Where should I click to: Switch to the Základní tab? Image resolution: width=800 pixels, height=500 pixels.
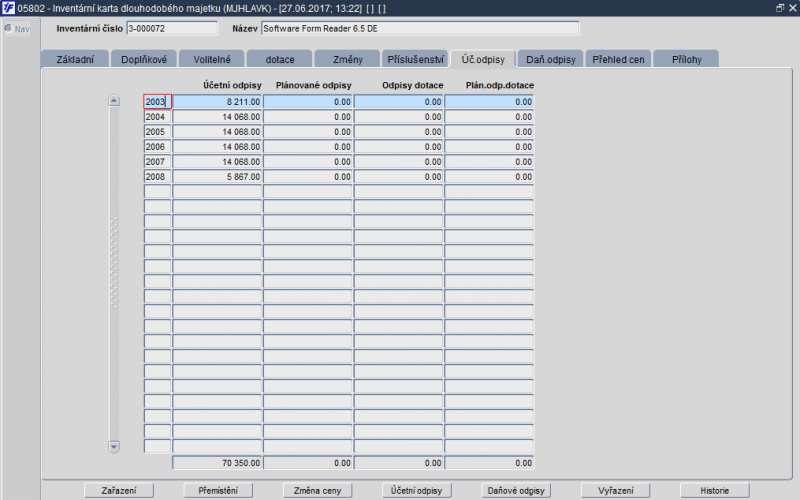tap(75, 59)
